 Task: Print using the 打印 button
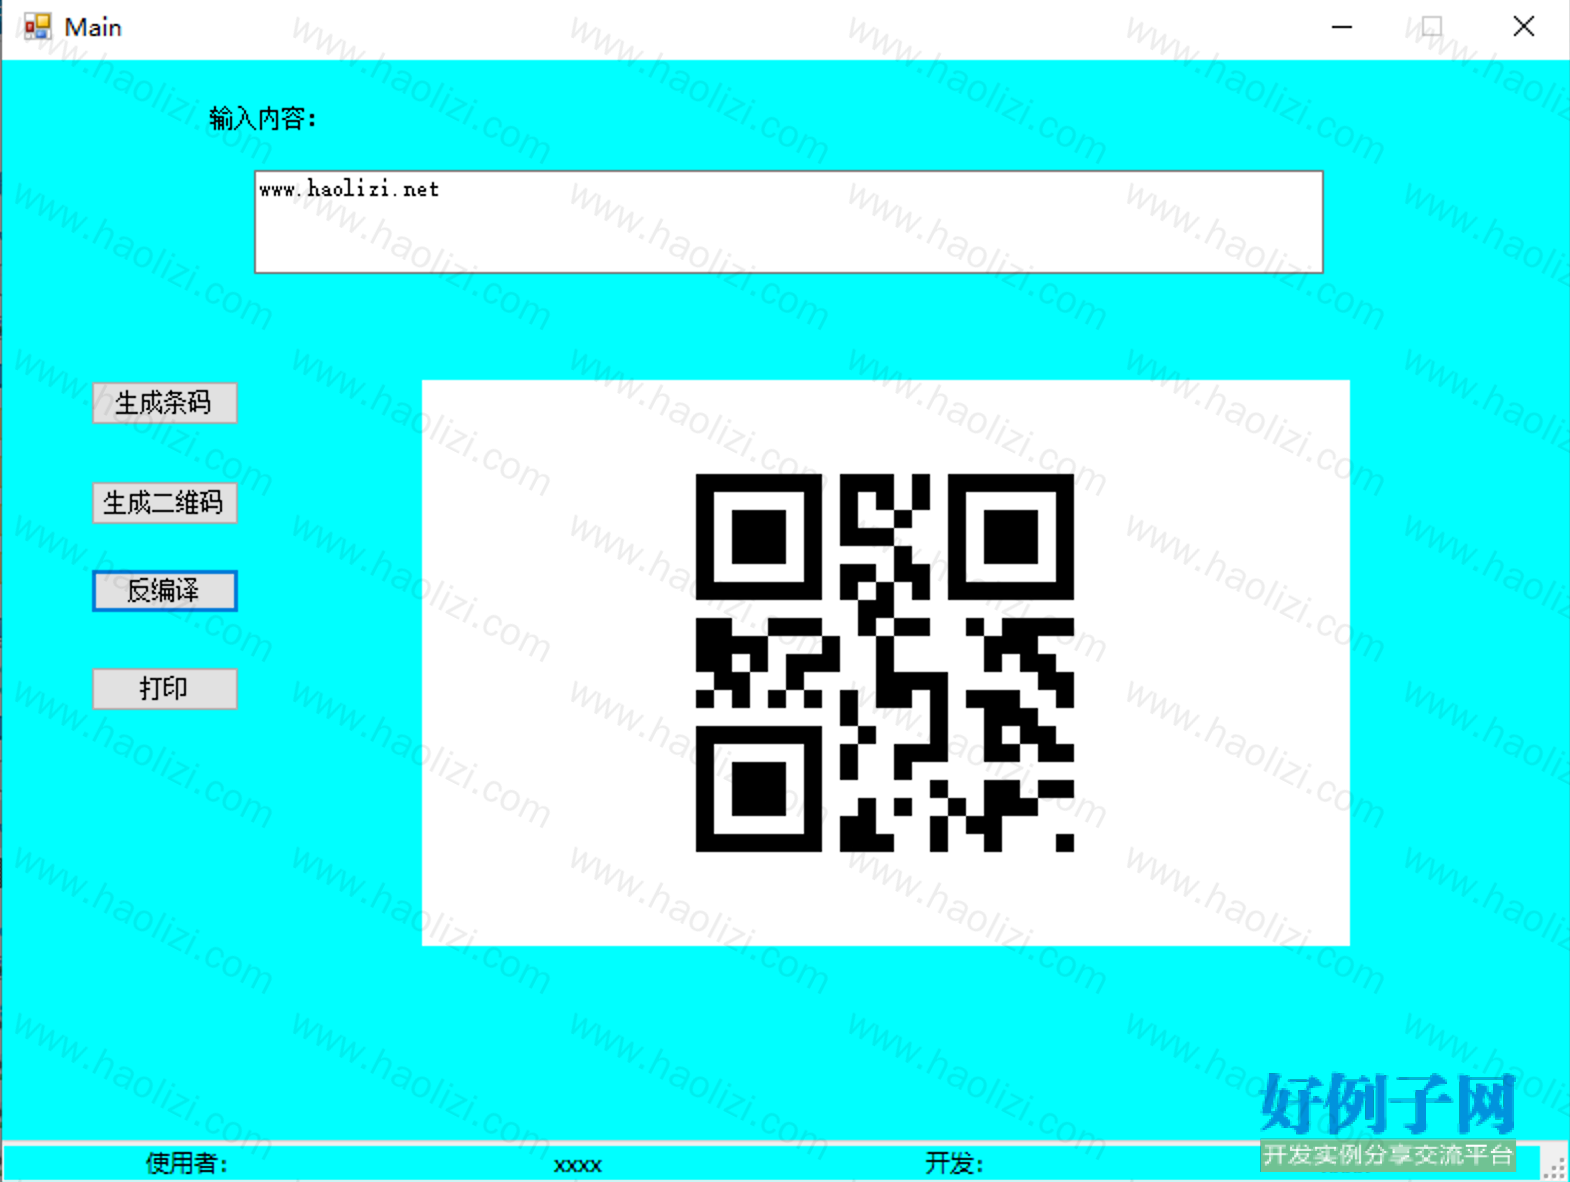[165, 689]
